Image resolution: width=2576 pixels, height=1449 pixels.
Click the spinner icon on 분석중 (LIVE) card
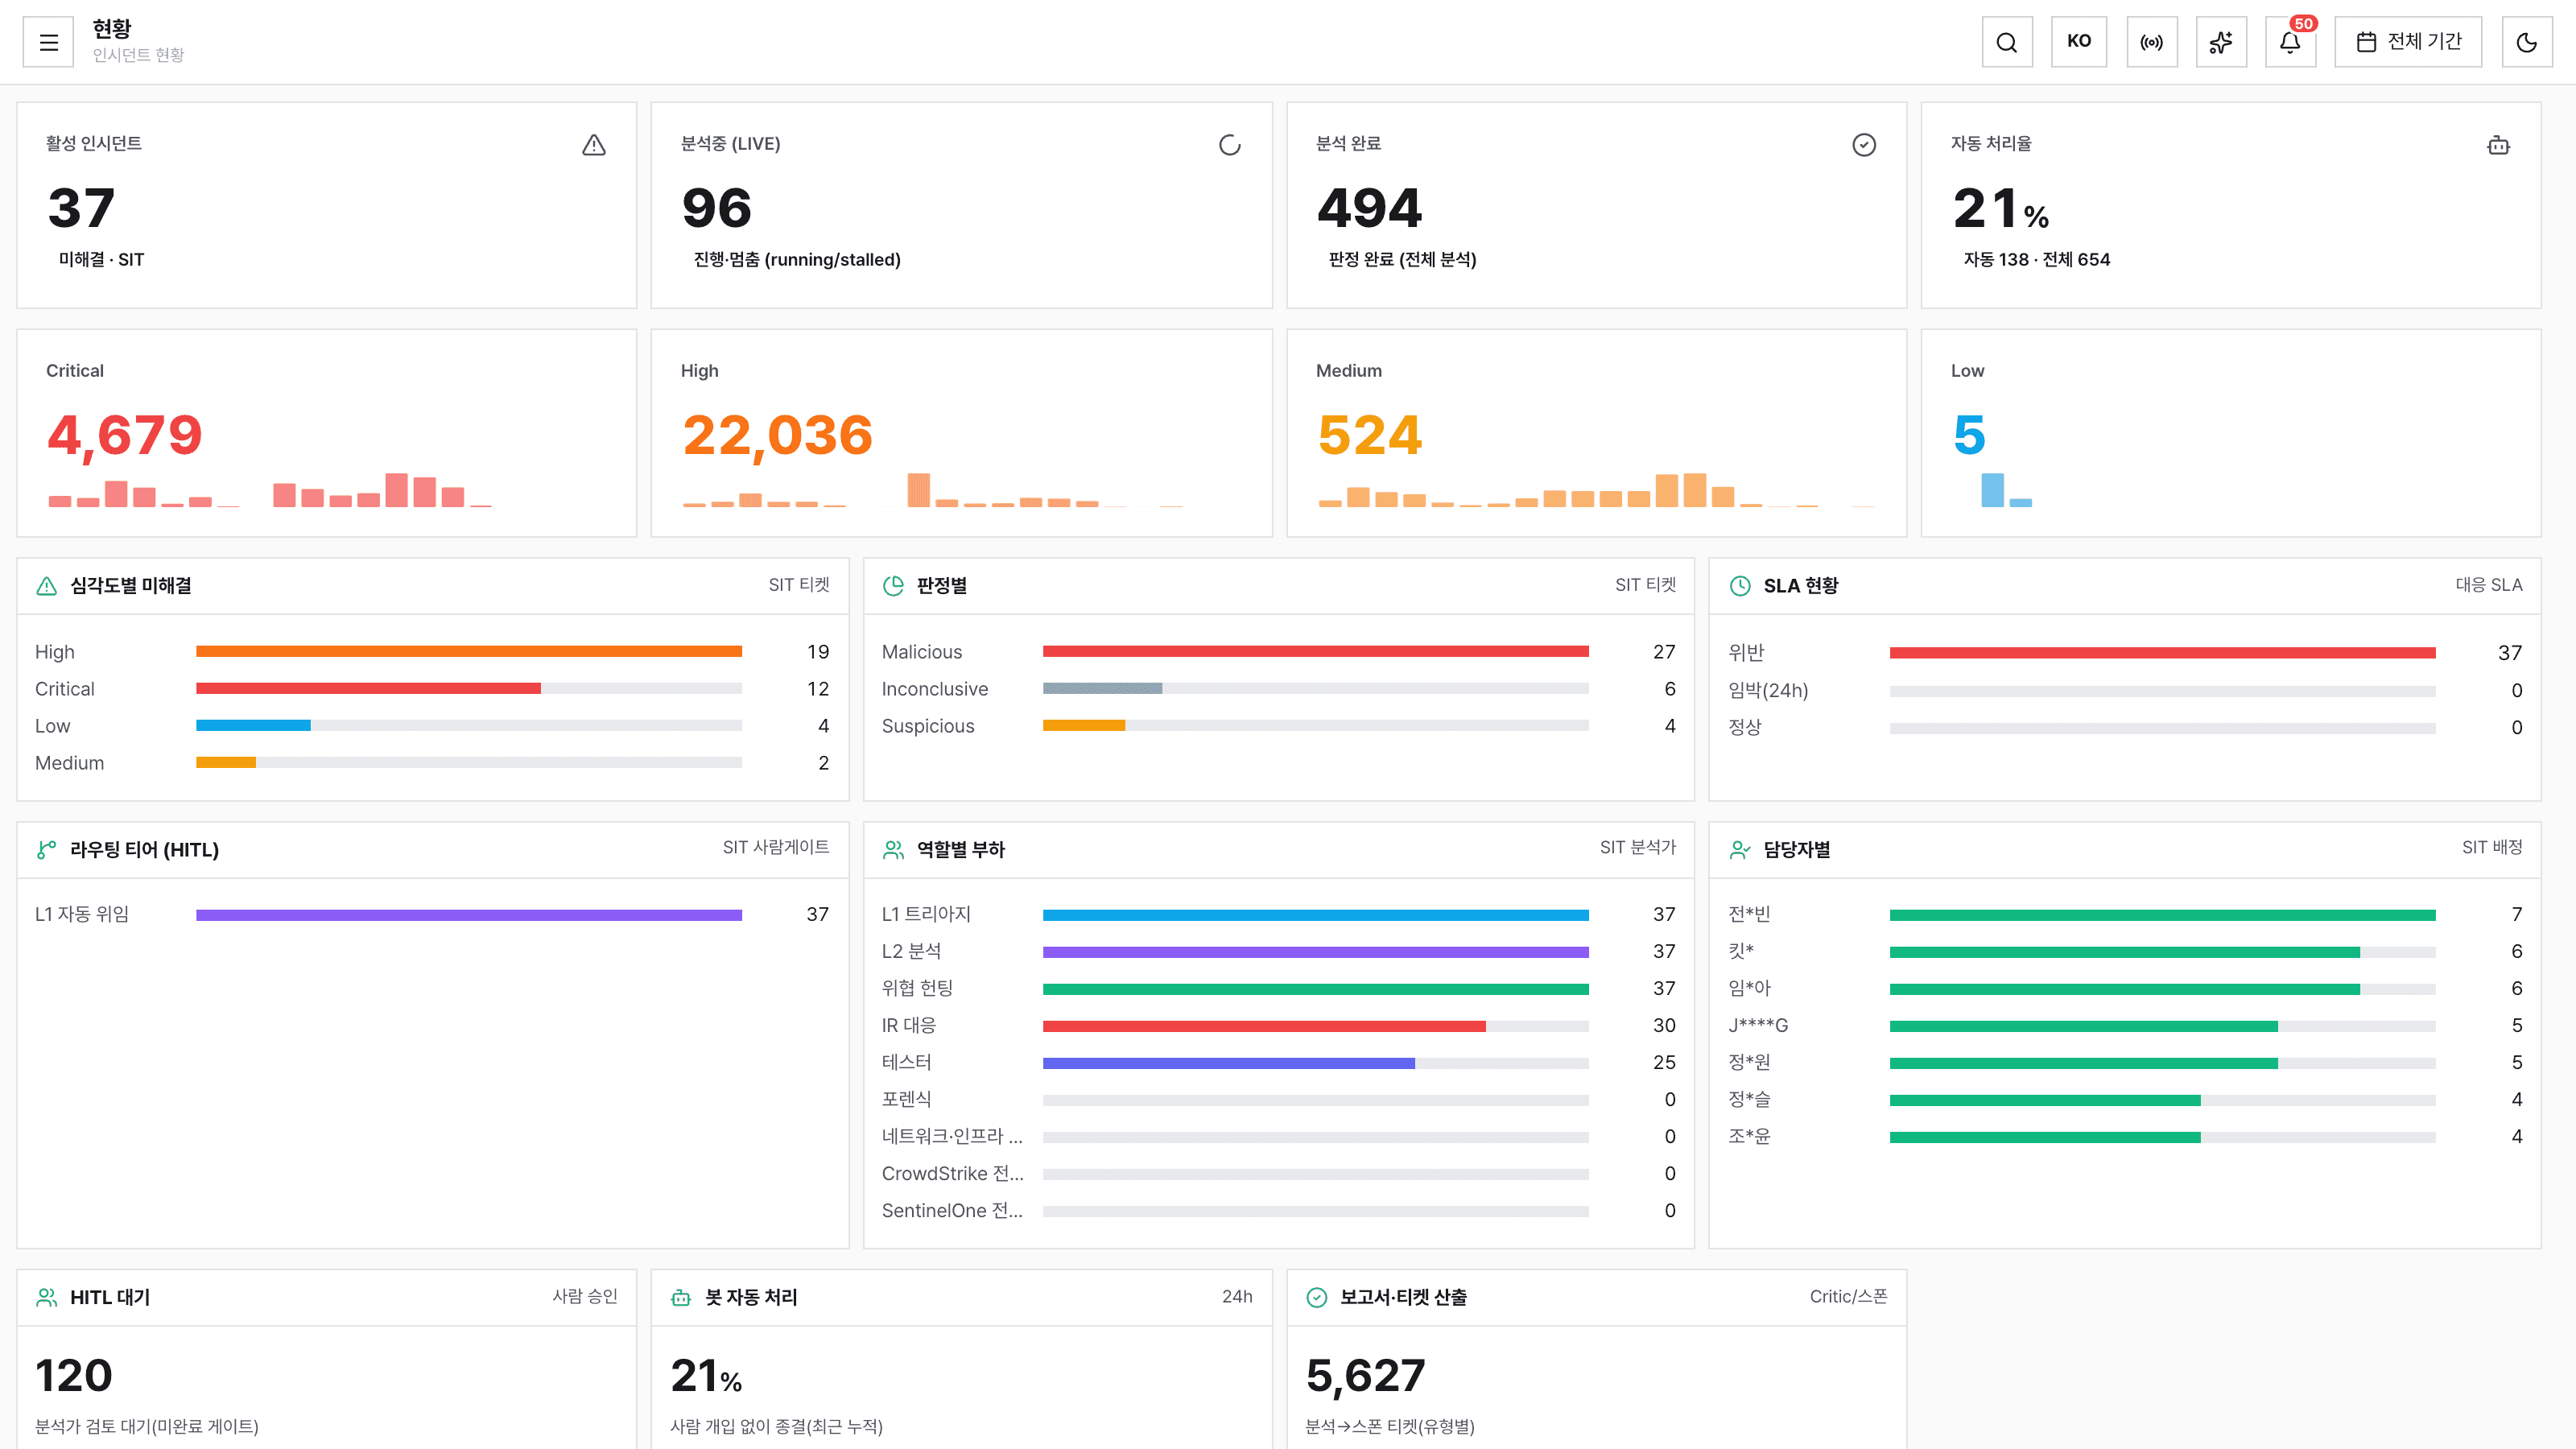pyautogui.click(x=1230, y=145)
